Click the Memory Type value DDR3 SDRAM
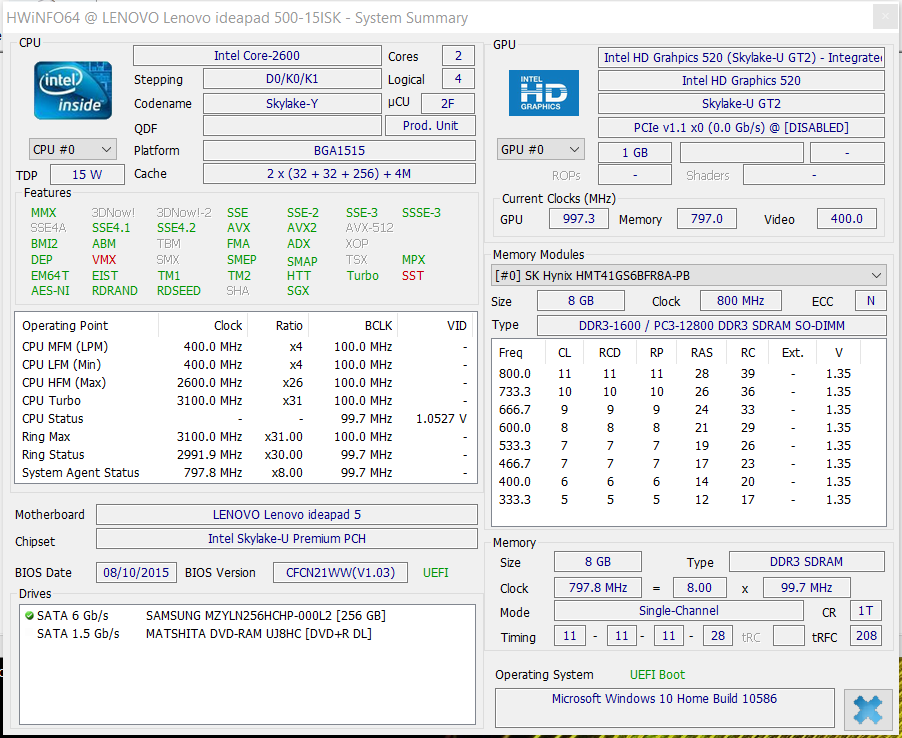The image size is (902, 738). click(807, 562)
